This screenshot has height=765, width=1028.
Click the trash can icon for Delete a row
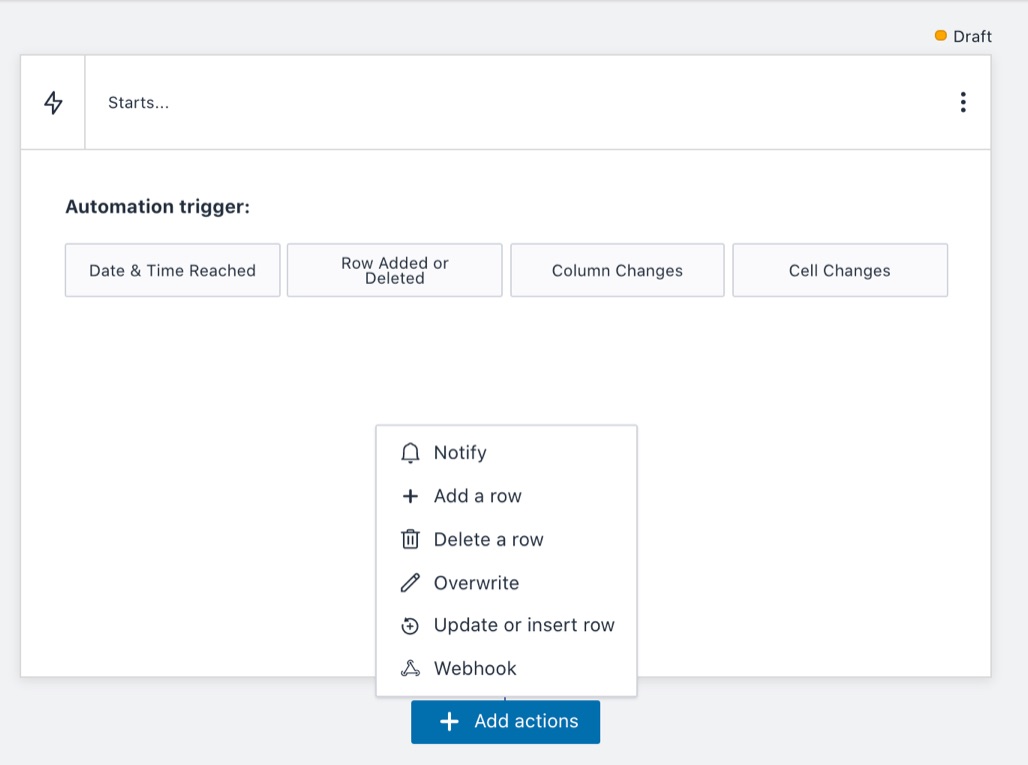410,540
